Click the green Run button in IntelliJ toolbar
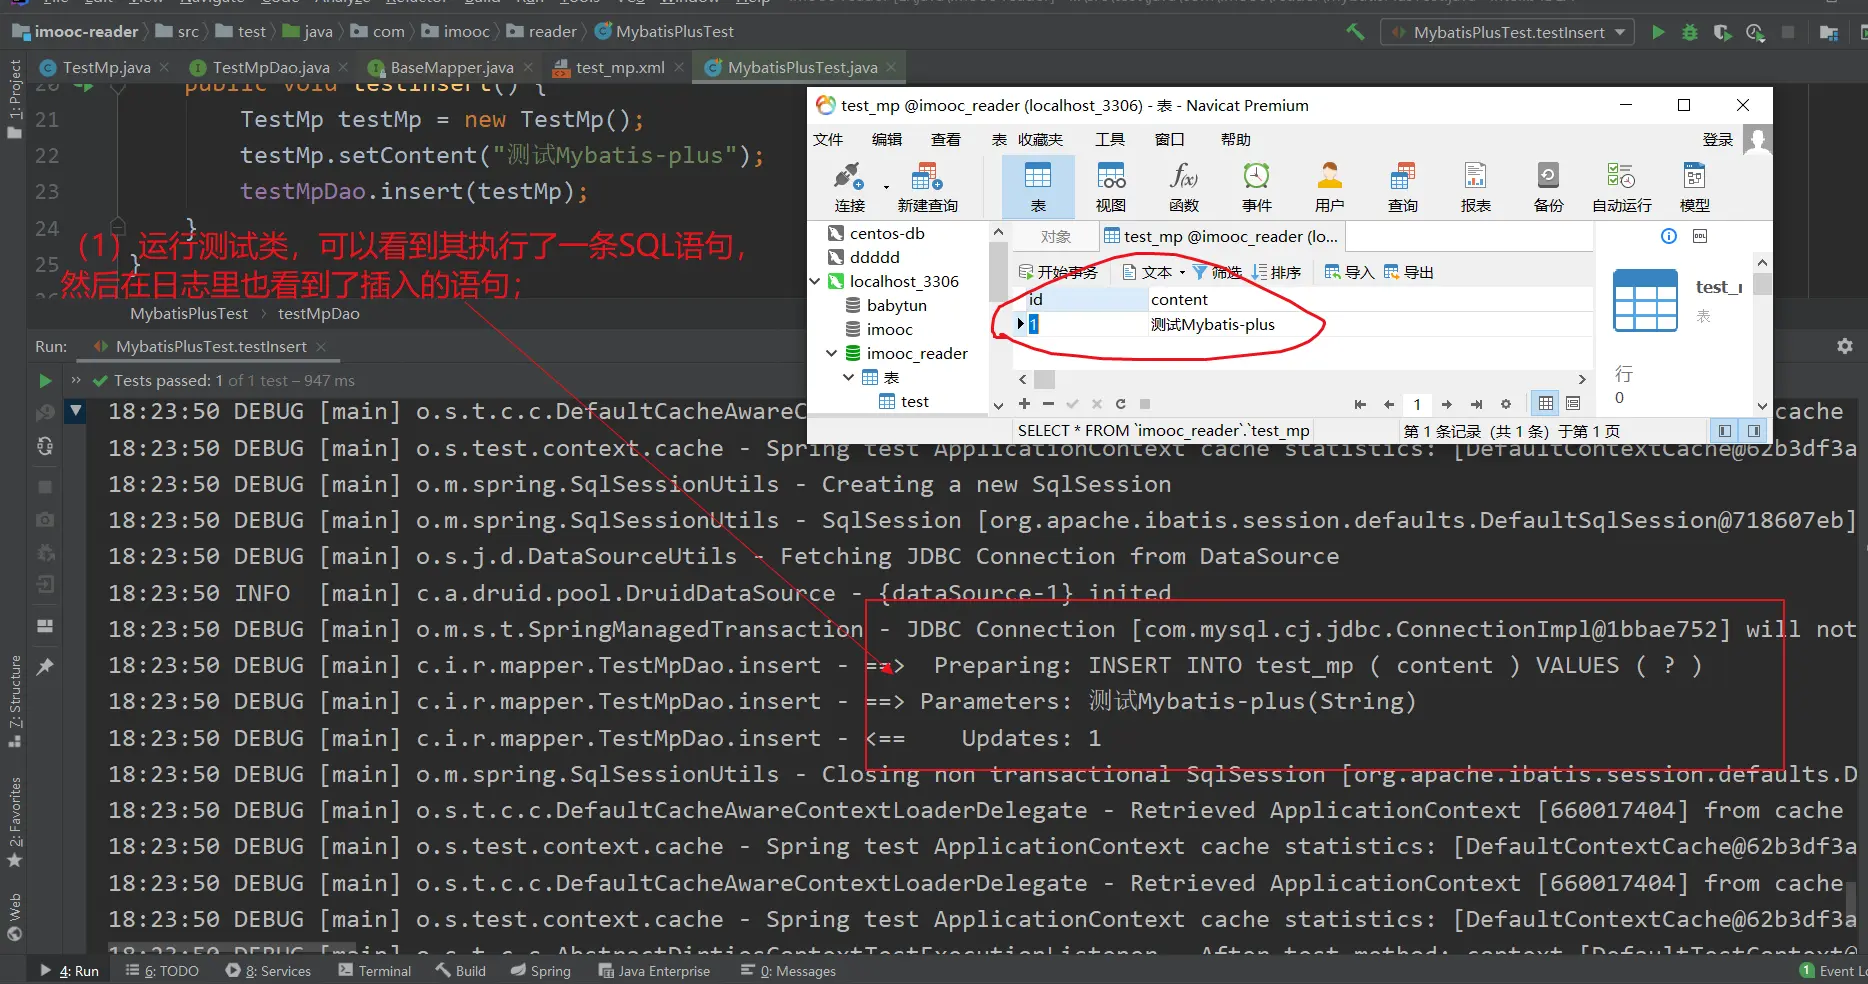Screen dimensions: 1868x984 1658,32
